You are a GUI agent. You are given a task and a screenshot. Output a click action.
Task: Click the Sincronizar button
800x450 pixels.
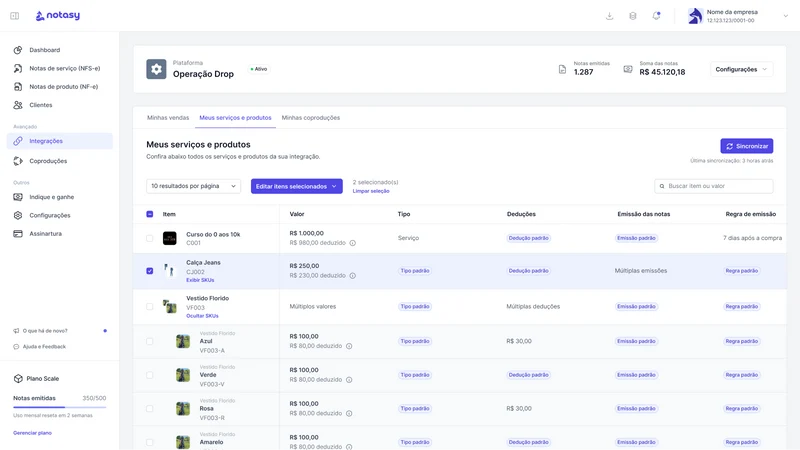click(746, 146)
